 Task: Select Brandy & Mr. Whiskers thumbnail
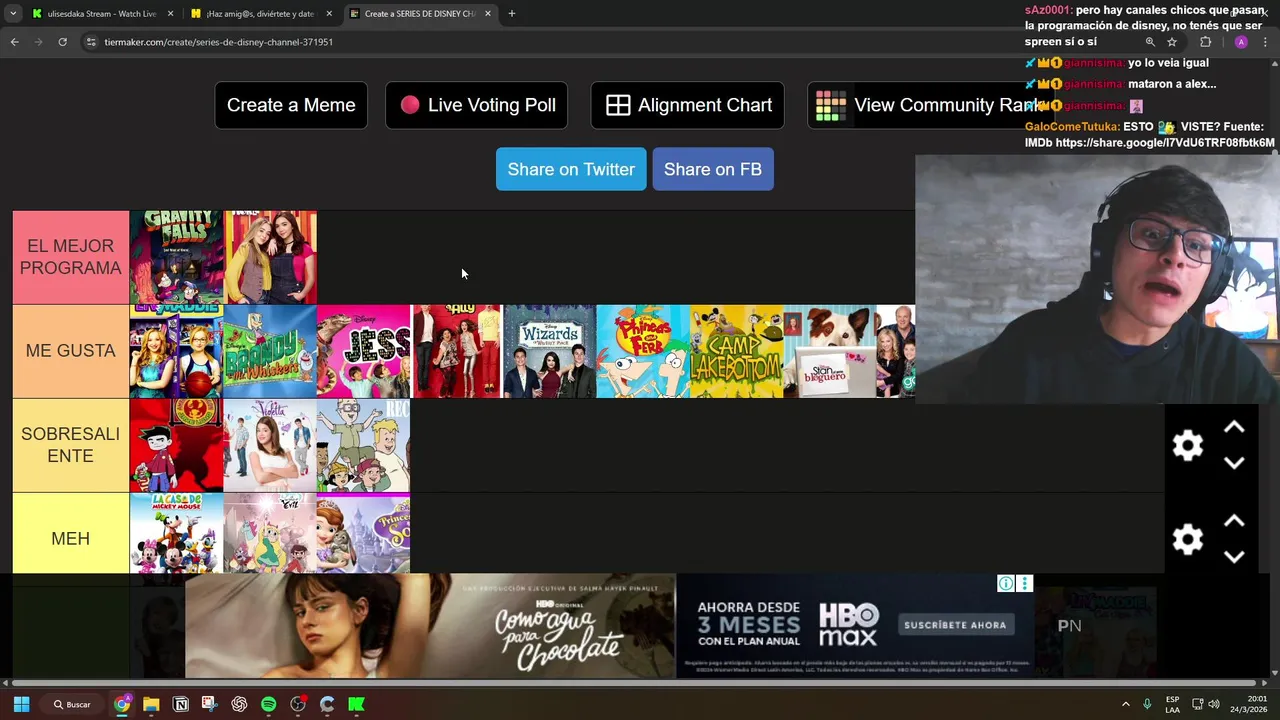pos(270,351)
